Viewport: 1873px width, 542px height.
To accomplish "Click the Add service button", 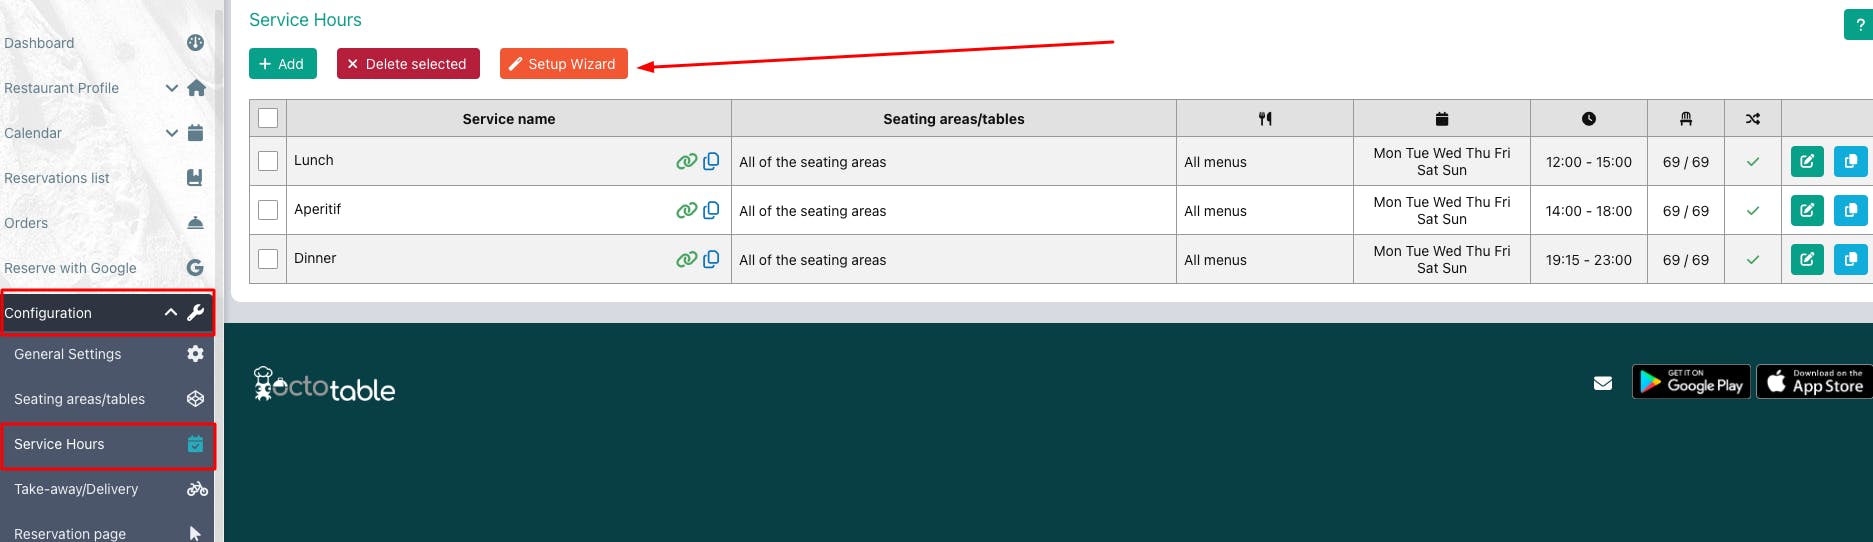I will click(282, 64).
